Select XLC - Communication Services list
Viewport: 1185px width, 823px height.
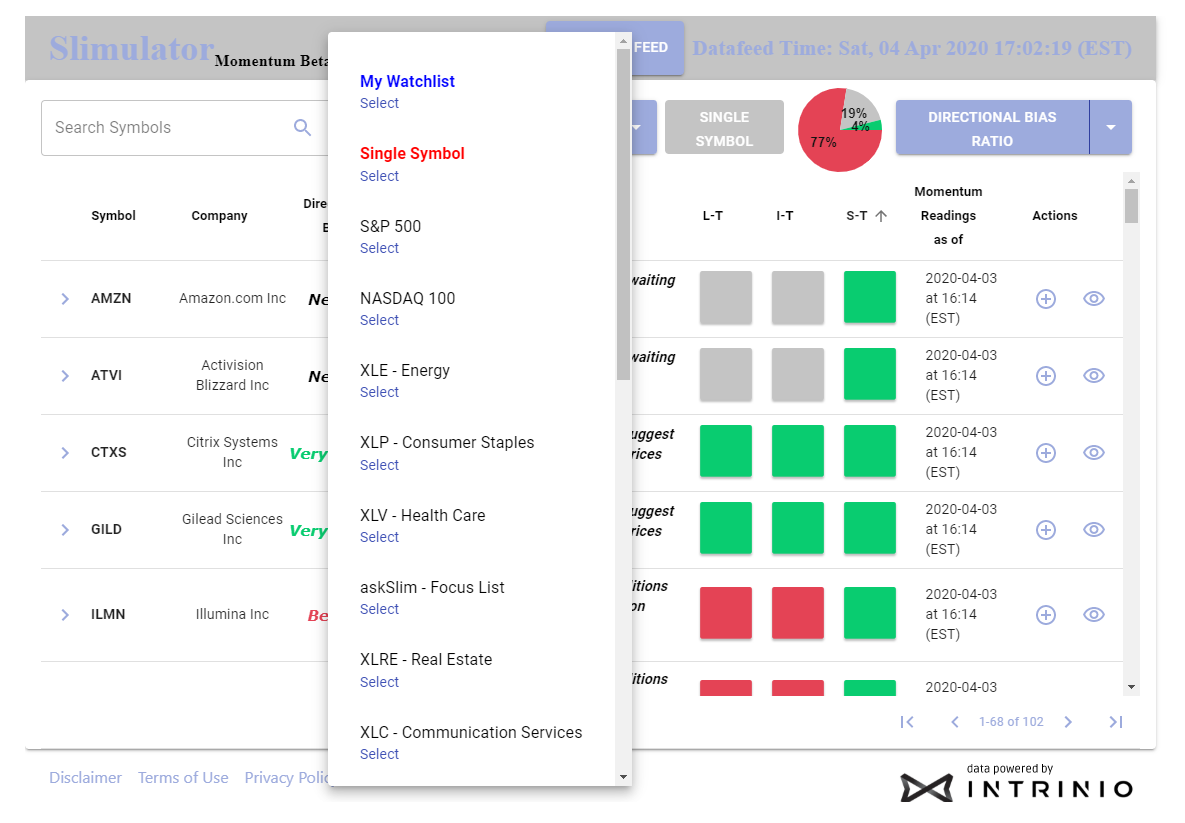click(x=379, y=754)
